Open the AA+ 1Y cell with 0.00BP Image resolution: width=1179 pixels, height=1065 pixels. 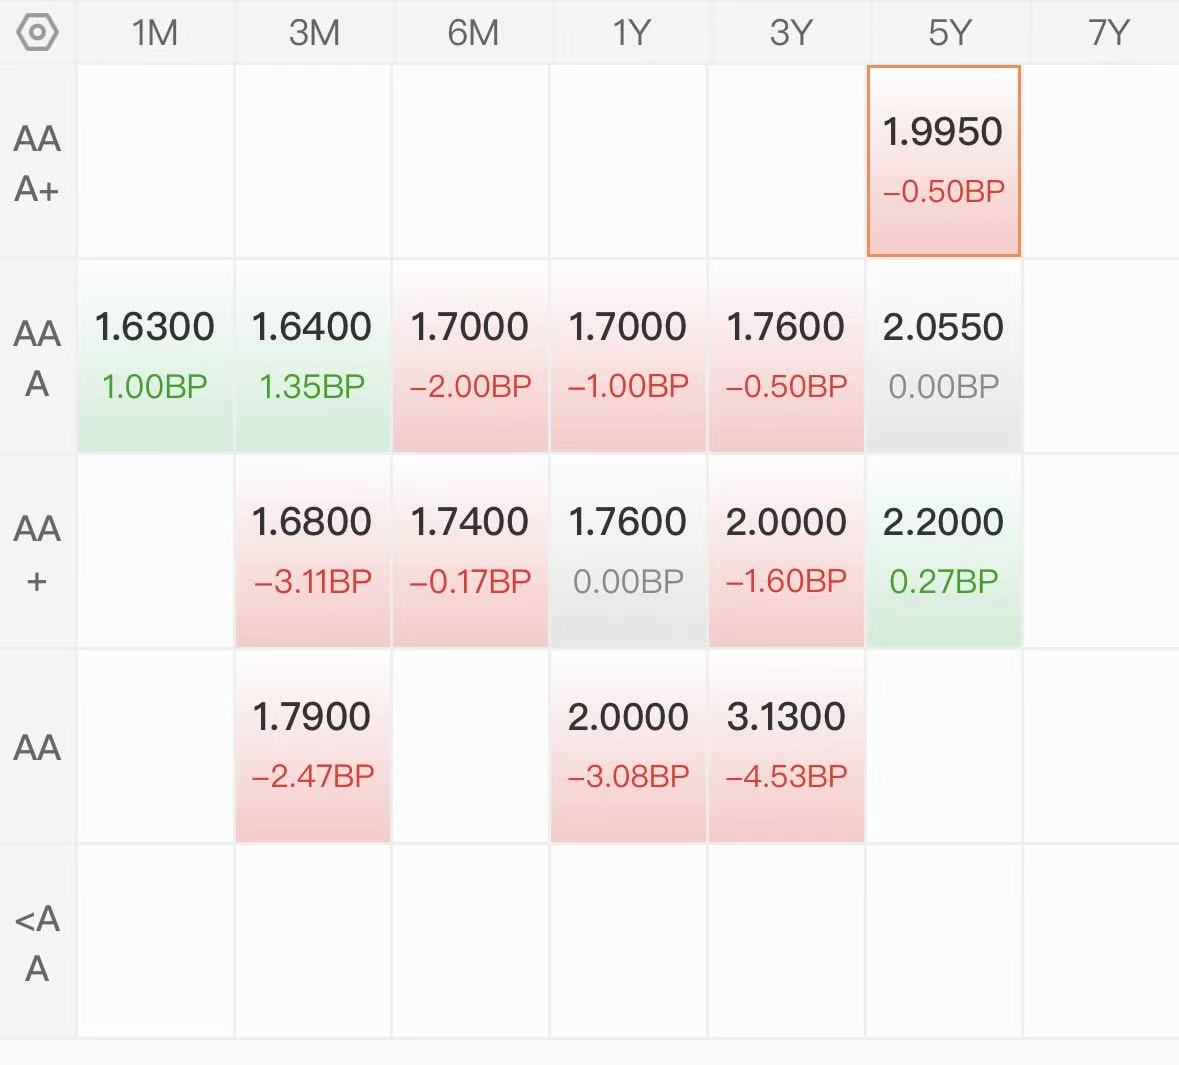click(628, 550)
